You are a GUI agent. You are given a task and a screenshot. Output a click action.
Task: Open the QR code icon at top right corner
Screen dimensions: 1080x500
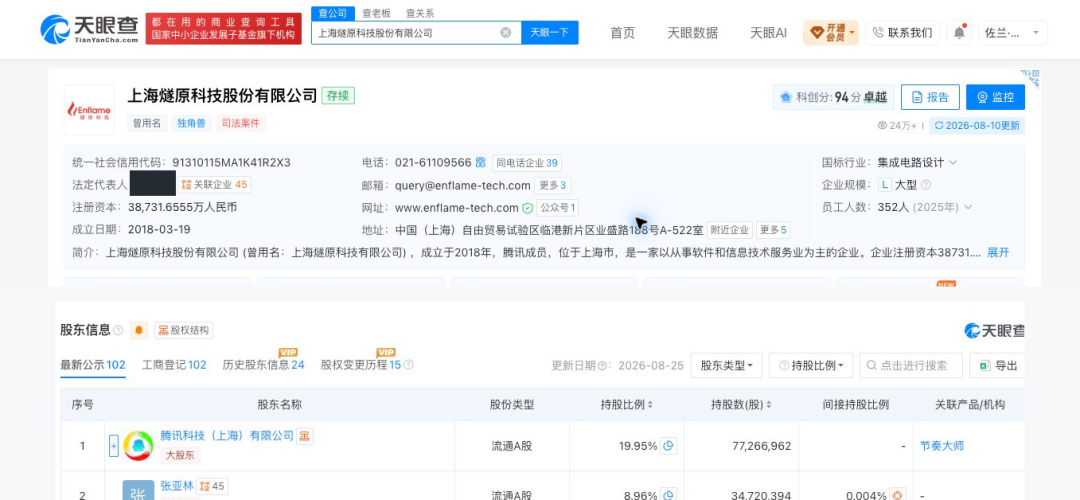point(1030,77)
